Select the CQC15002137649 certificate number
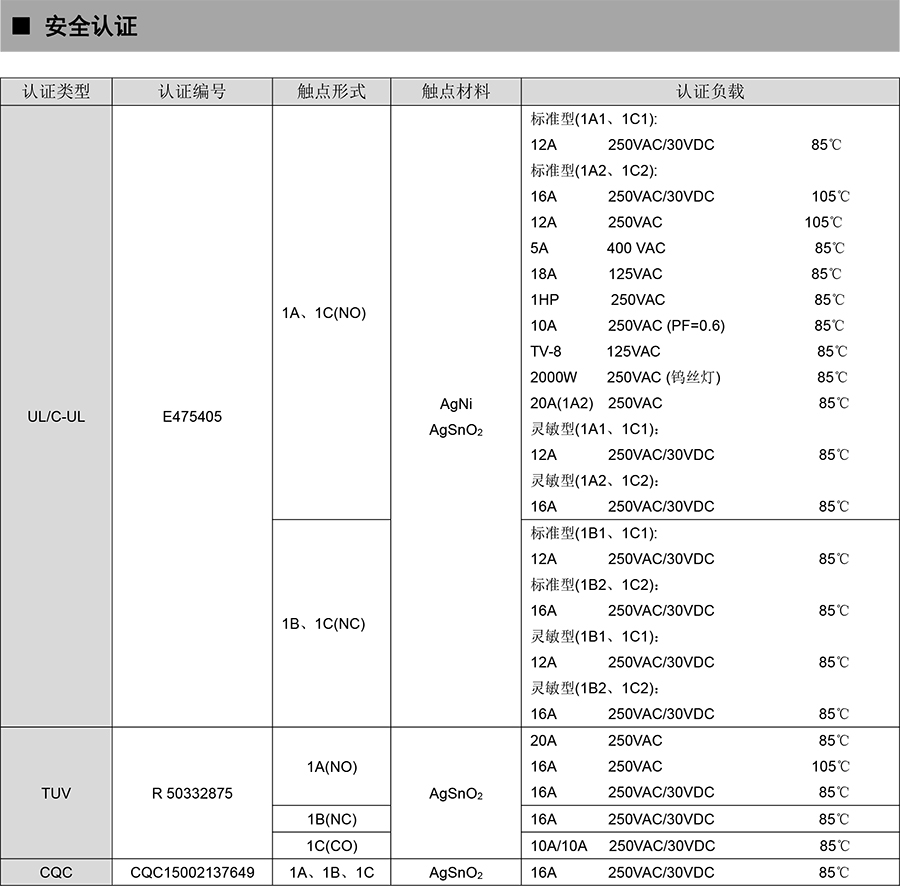The image size is (900, 886). [192, 872]
